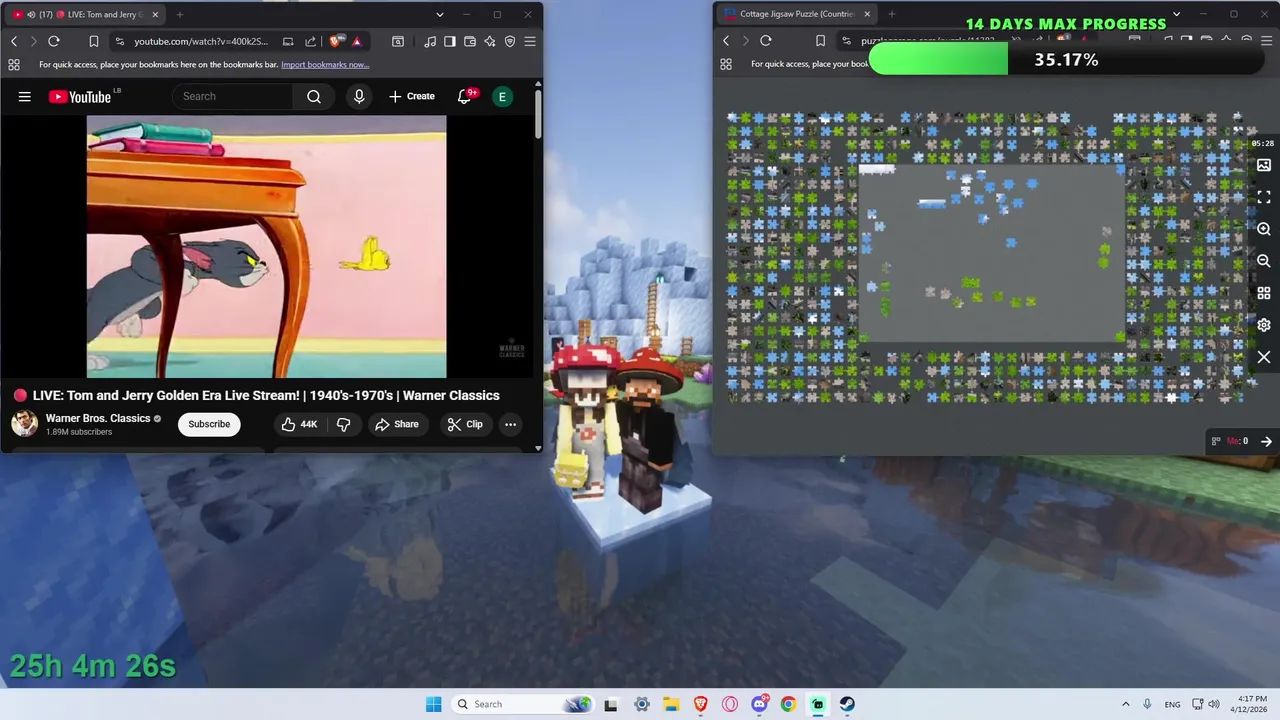Open the green E account avatar
Viewport: 1280px width, 720px height.
[x=502, y=96]
